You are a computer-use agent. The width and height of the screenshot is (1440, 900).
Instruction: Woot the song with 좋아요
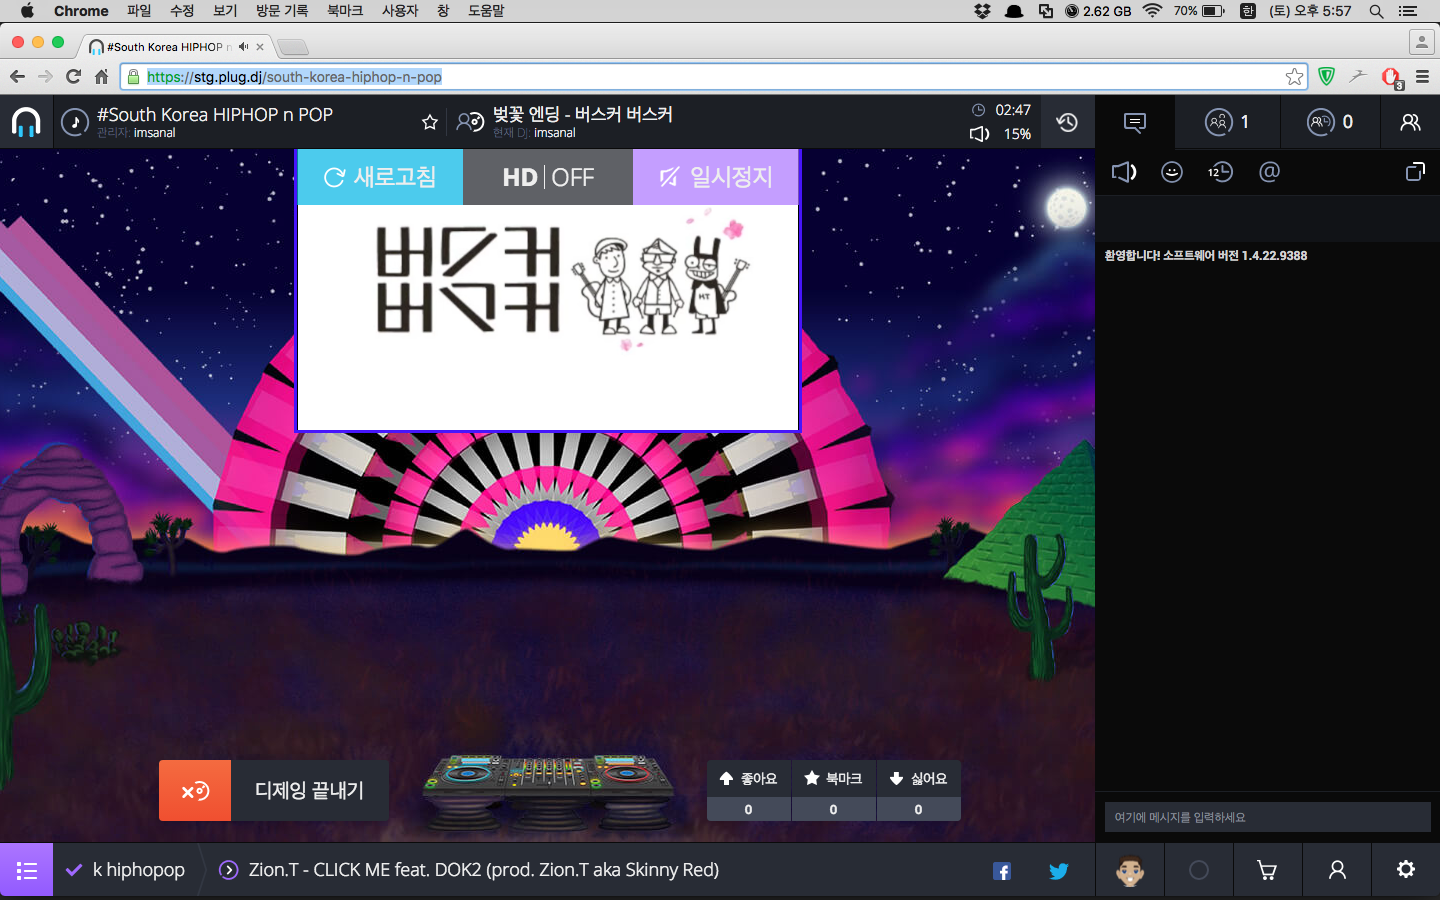point(748,779)
